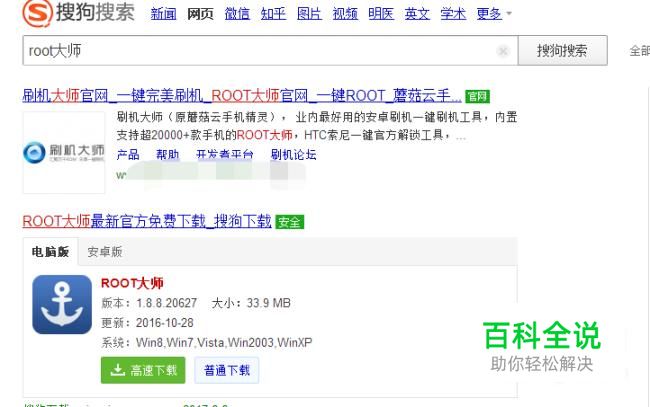
Task: Click the 刷机大师 logo thumbnail
Action: coord(64,153)
